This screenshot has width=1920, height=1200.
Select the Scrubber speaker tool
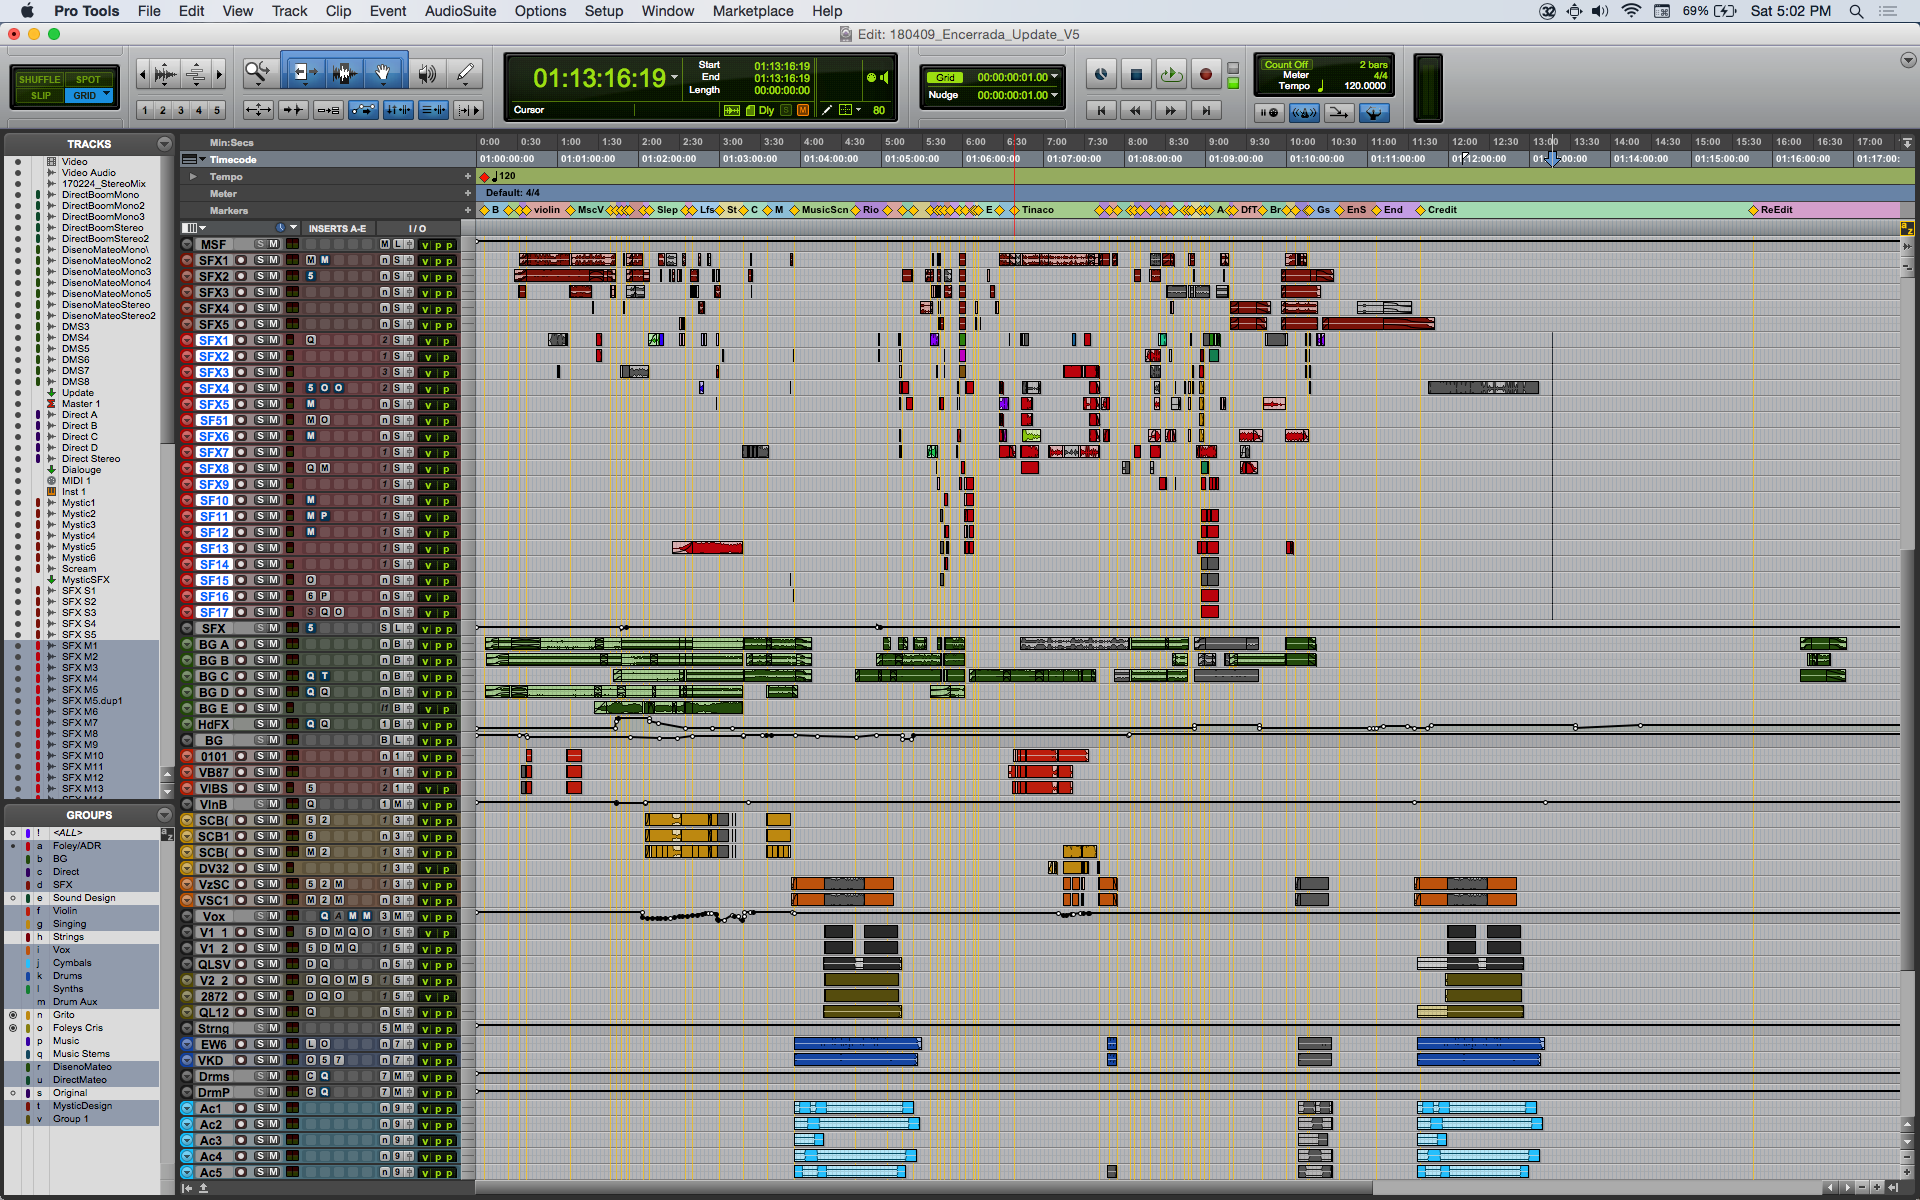(427, 73)
